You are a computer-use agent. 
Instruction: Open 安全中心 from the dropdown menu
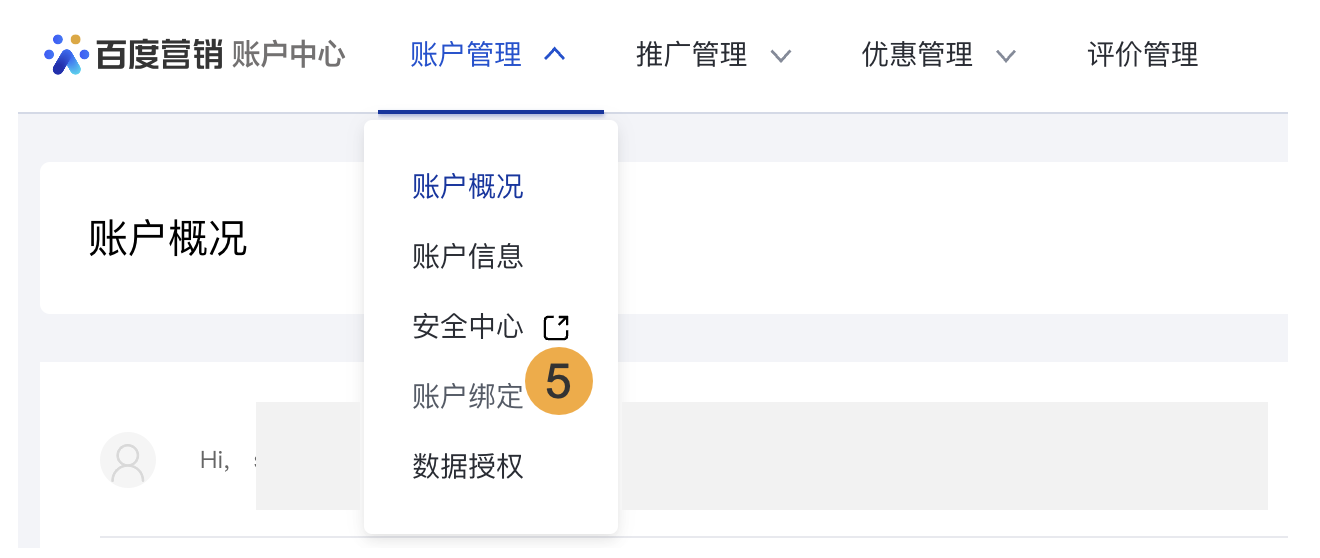point(468,327)
